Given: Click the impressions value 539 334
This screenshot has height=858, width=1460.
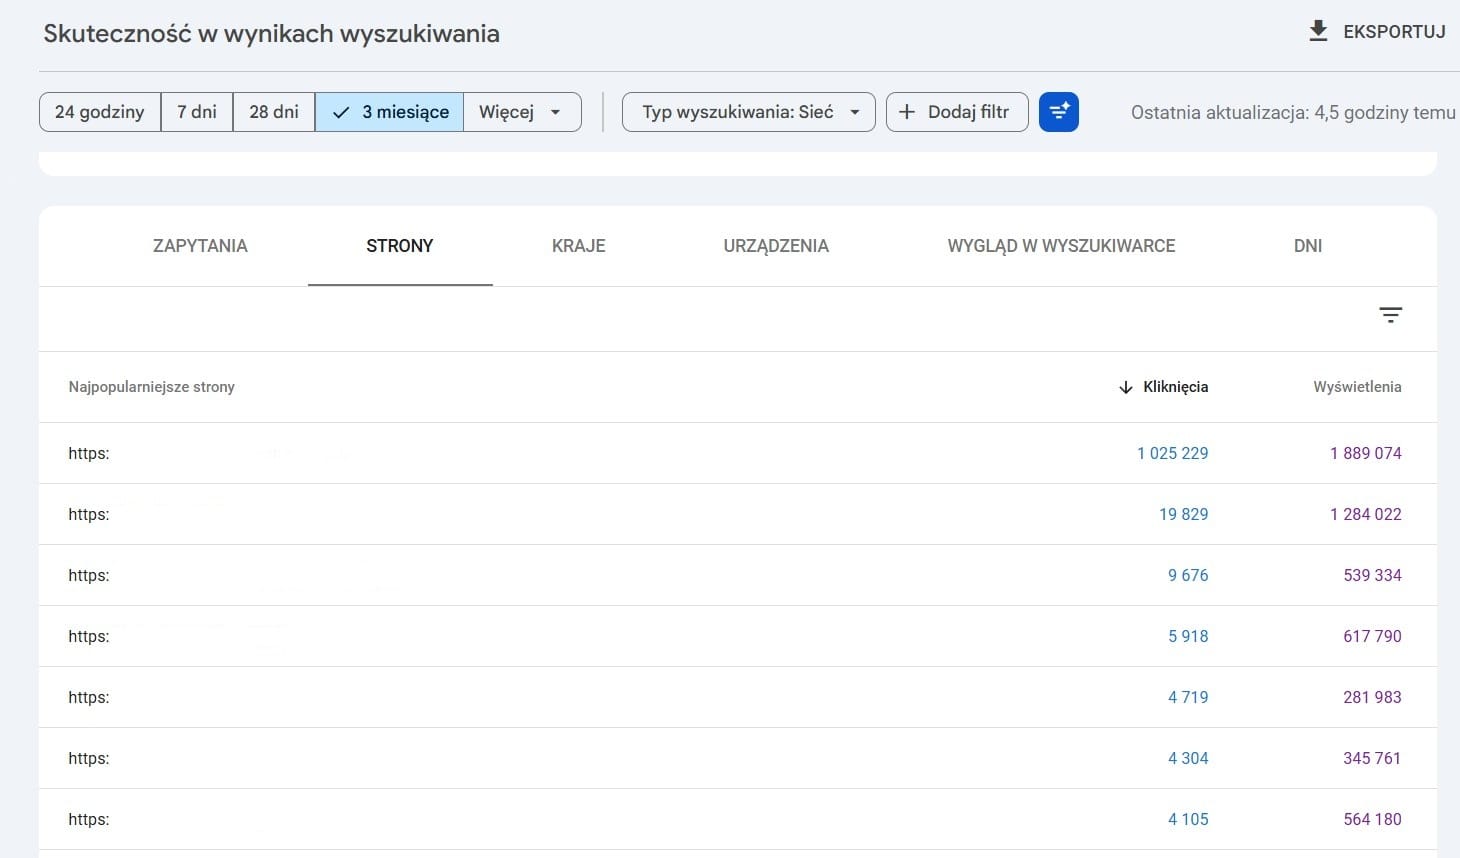Looking at the screenshot, I should tap(1372, 575).
